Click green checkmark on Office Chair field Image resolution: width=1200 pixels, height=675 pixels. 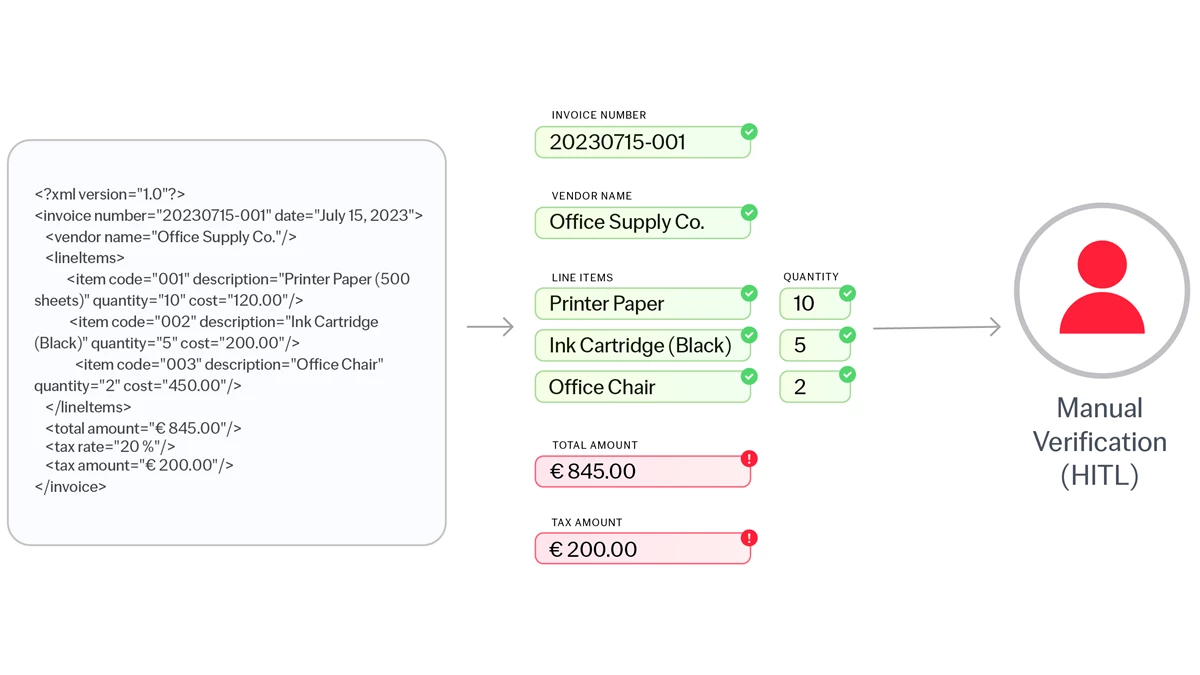point(749,376)
